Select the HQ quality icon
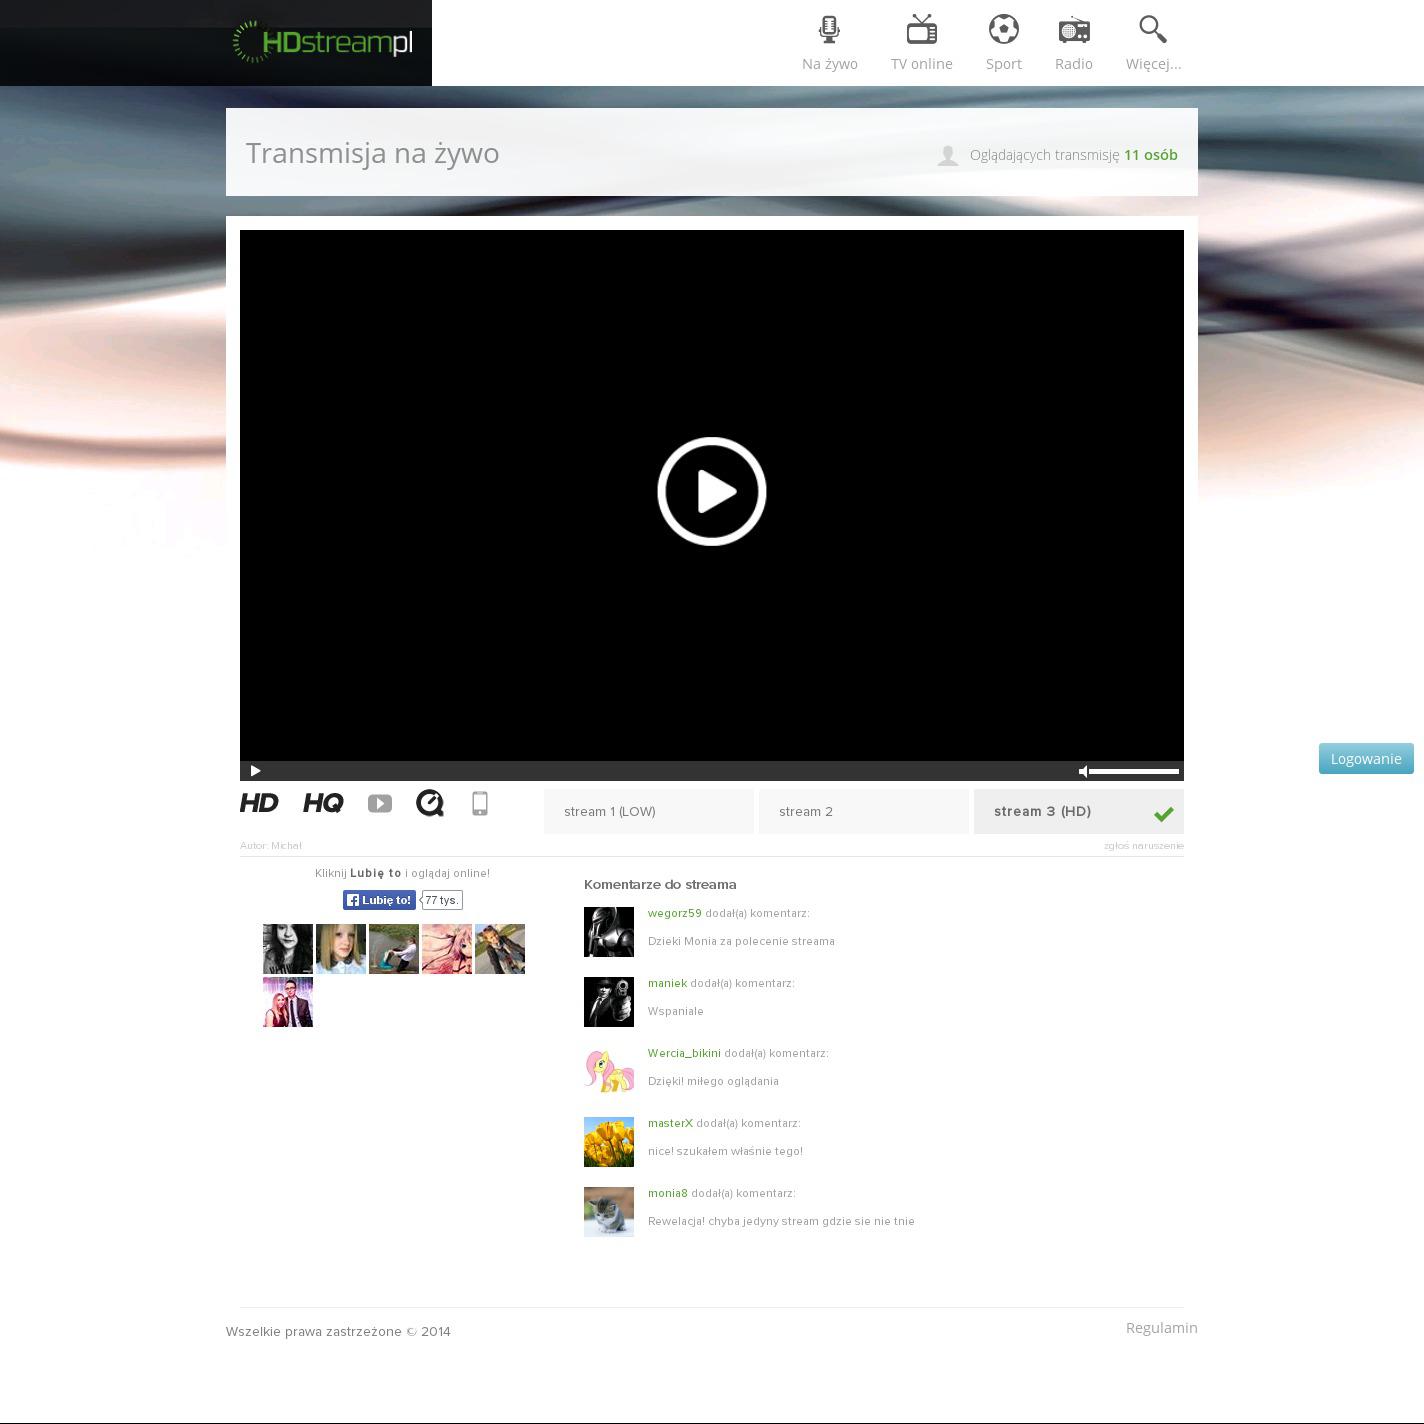Viewport: 1424px width, 1424px height. [x=323, y=803]
